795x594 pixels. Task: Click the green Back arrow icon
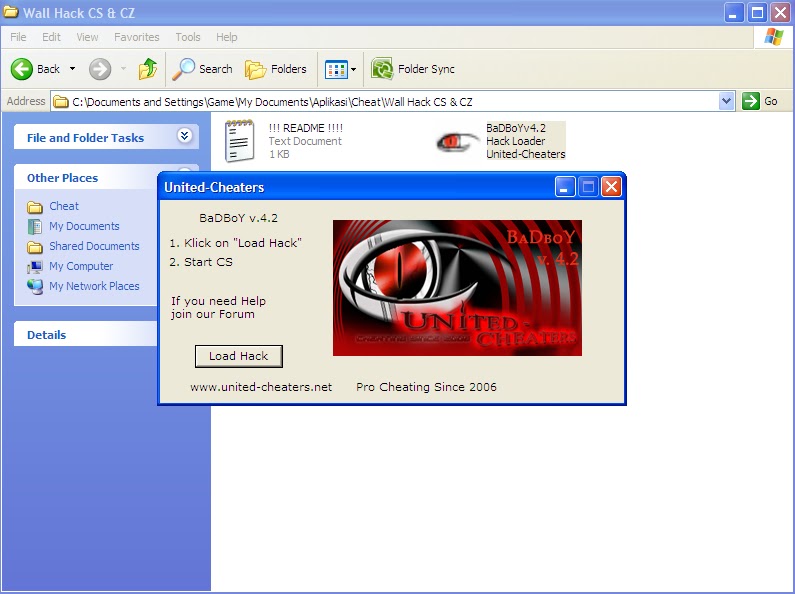click(x=22, y=69)
